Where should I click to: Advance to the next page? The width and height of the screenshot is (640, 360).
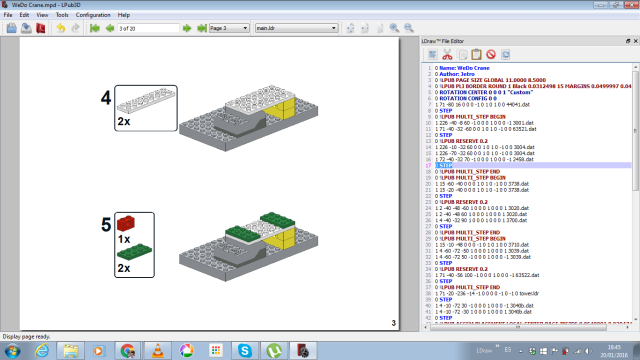(x=187, y=28)
